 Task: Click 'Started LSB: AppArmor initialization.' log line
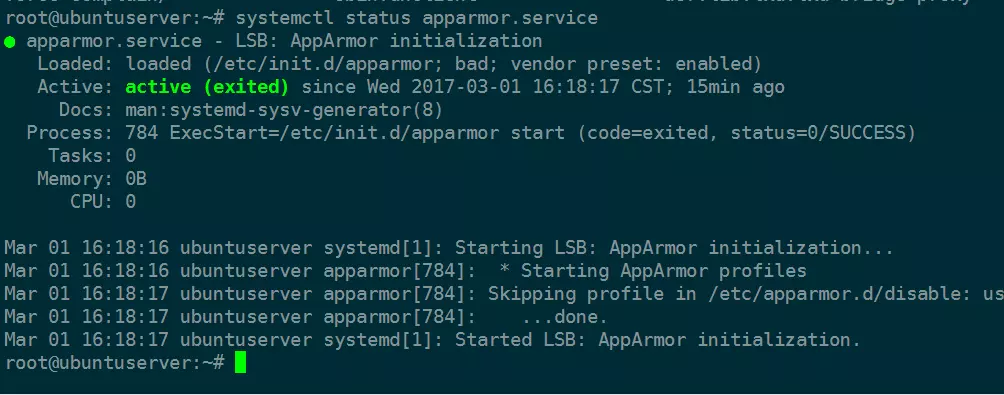[658, 341]
